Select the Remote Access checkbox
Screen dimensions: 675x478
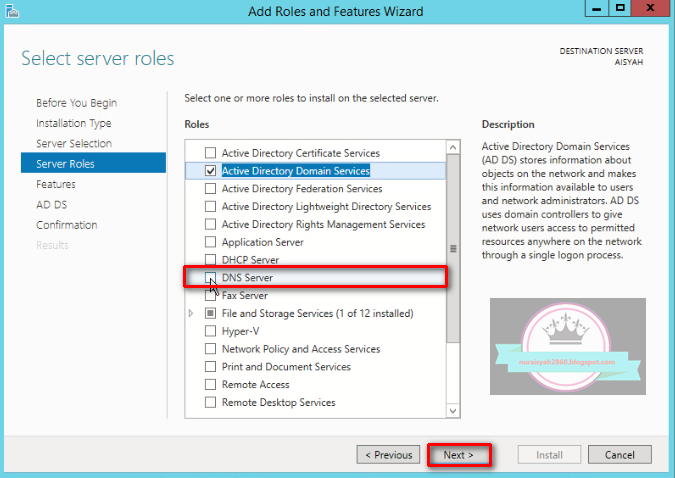coord(210,385)
